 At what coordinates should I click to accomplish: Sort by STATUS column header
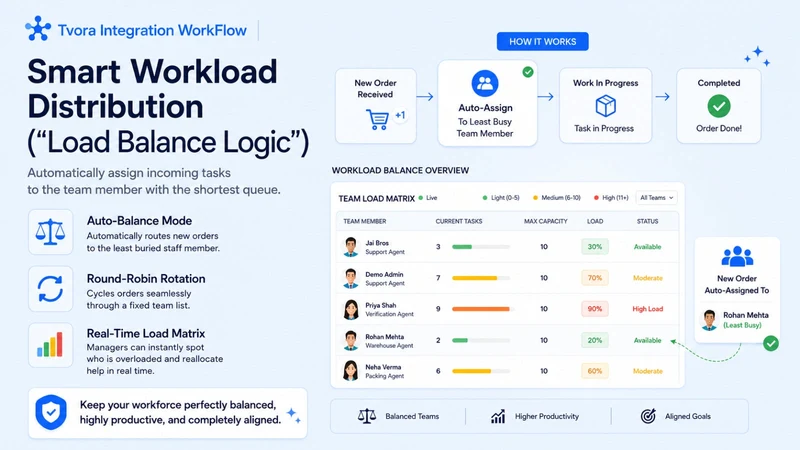(x=647, y=221)
